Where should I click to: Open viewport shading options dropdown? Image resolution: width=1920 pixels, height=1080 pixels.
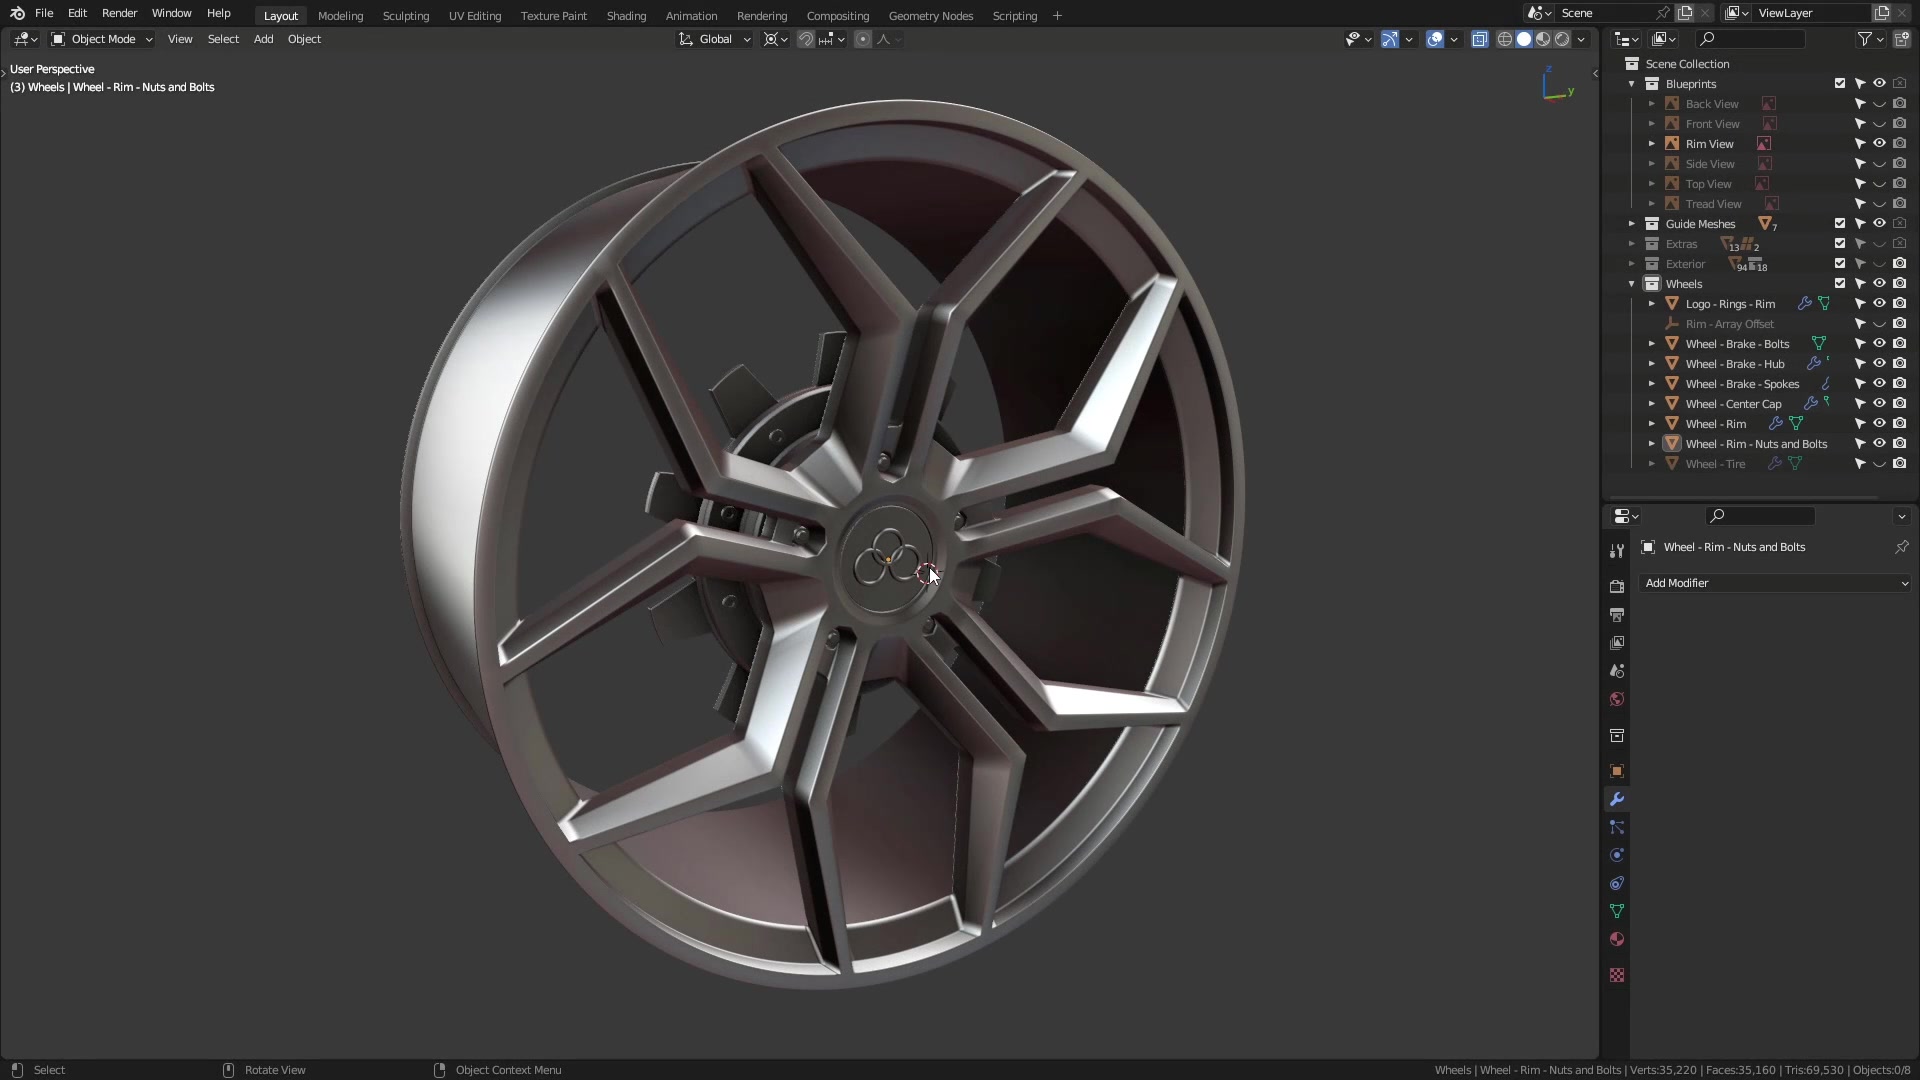coord(1581,39)
